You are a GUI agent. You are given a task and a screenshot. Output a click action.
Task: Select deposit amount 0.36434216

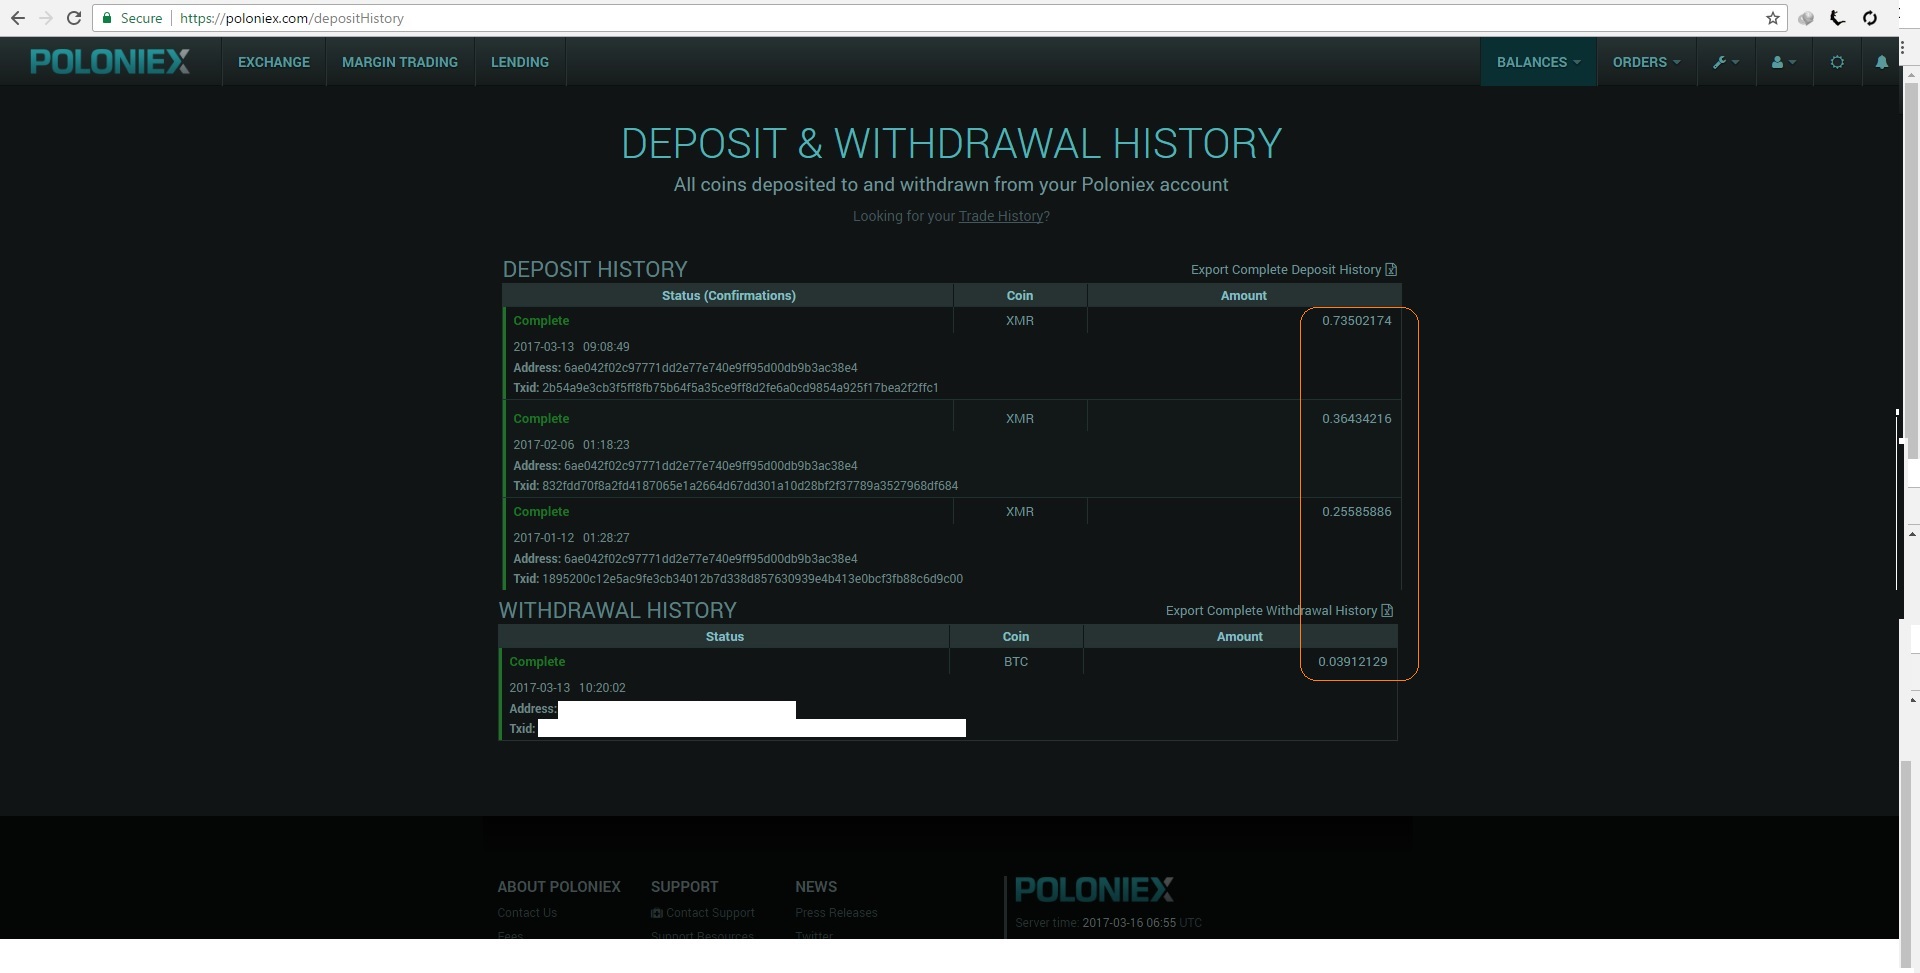click(x=1356, y=419)
